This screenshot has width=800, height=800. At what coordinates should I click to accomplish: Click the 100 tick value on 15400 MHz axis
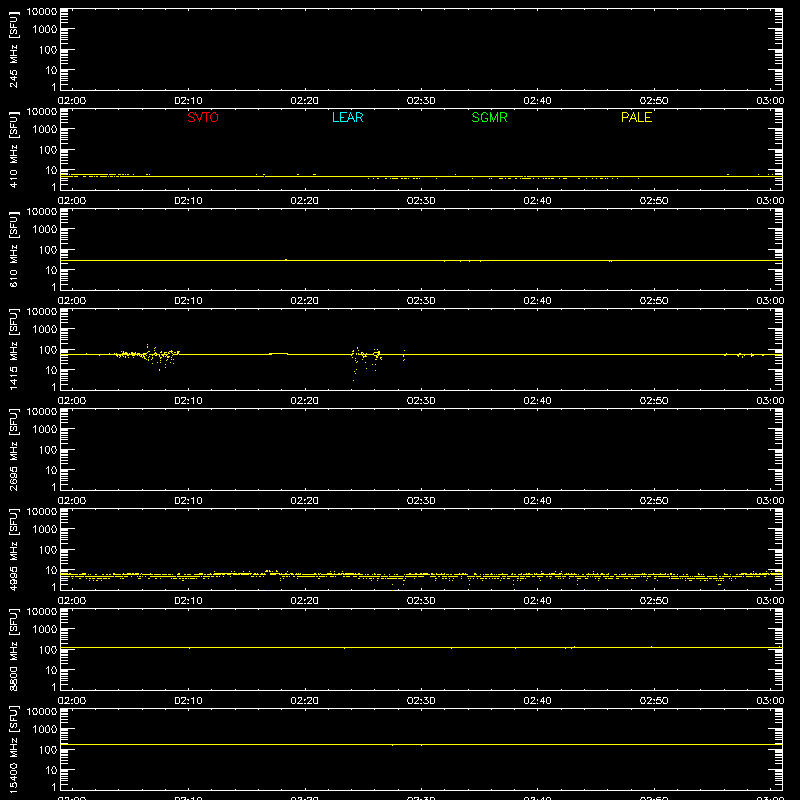click(x=48, y=749)
